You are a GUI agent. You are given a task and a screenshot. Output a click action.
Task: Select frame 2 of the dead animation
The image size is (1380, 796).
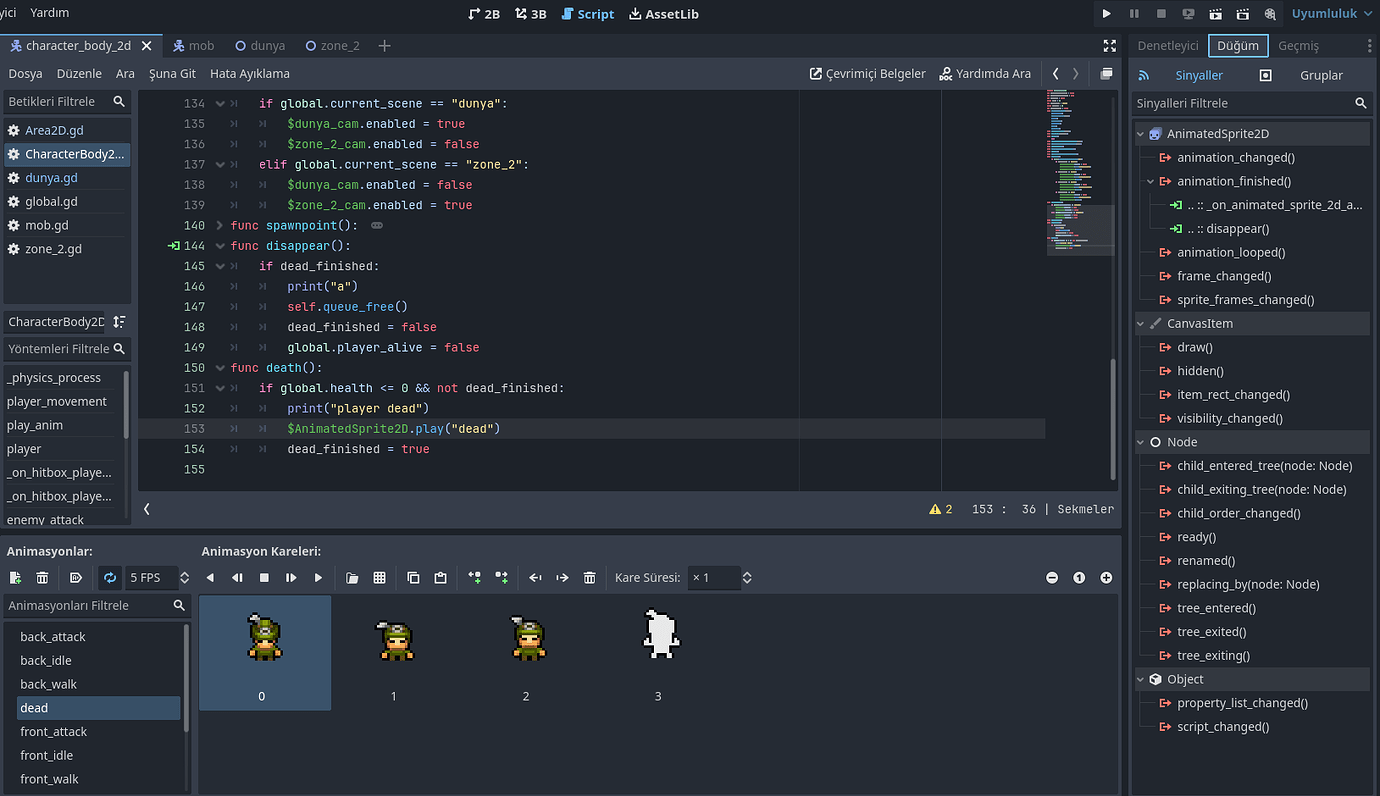point(527,650)
